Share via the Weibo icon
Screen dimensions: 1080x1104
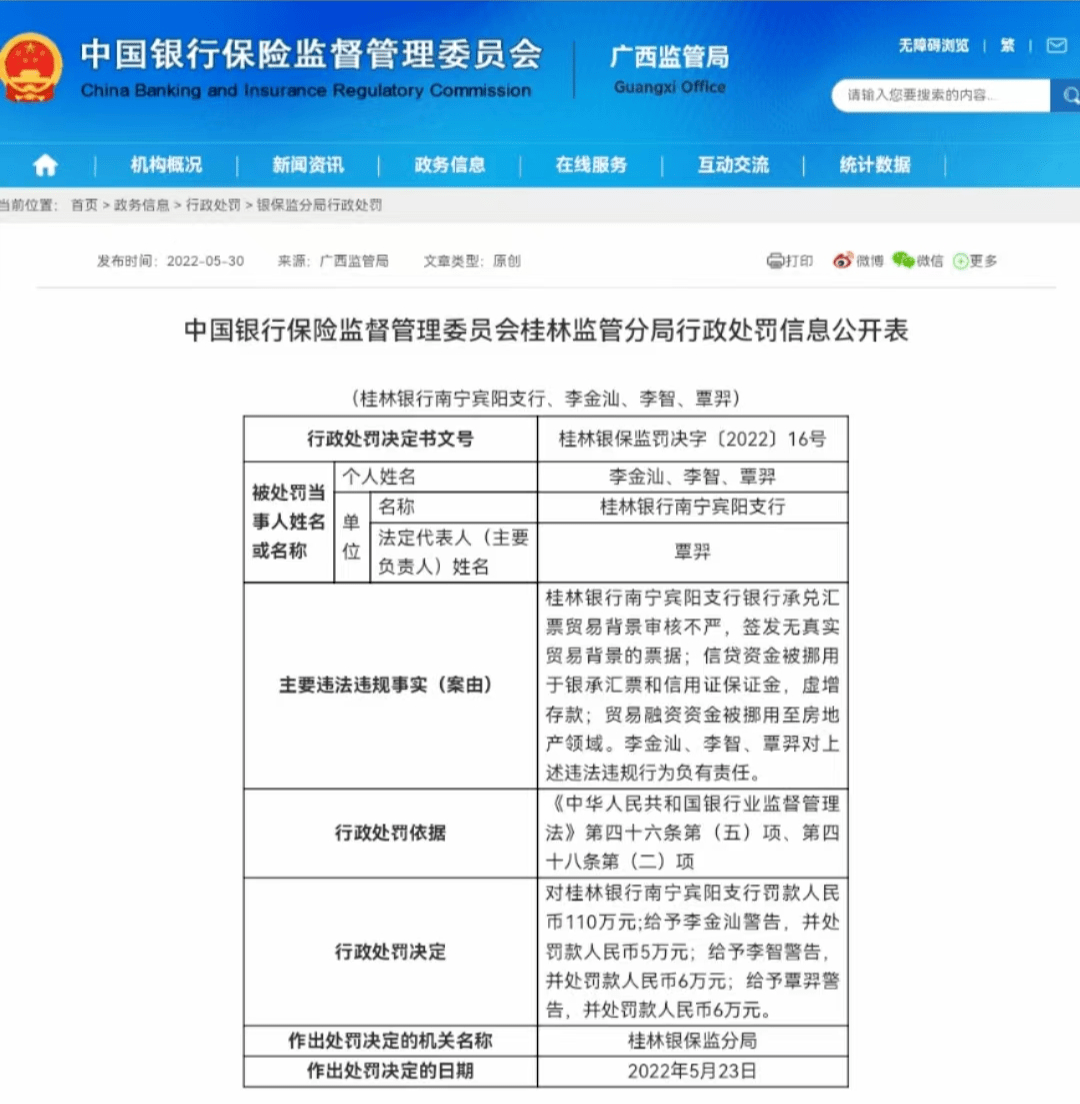click(x=842, y=261)
